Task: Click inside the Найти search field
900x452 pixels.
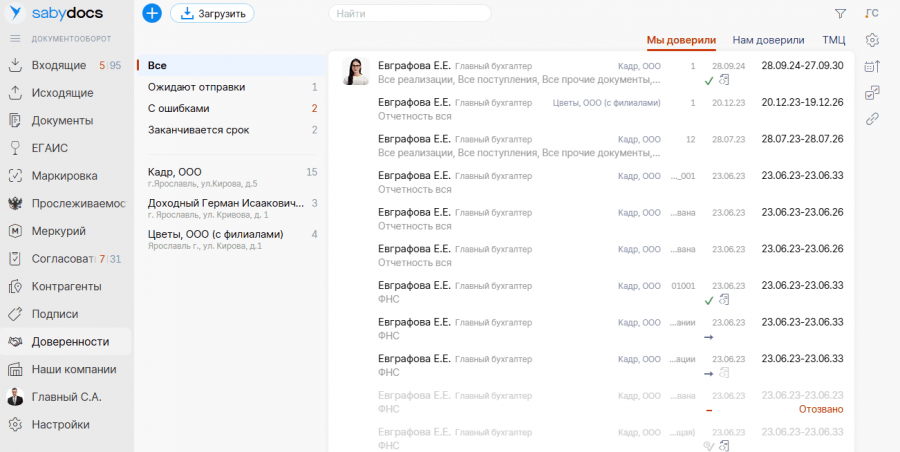Action: tap(410, 14)
